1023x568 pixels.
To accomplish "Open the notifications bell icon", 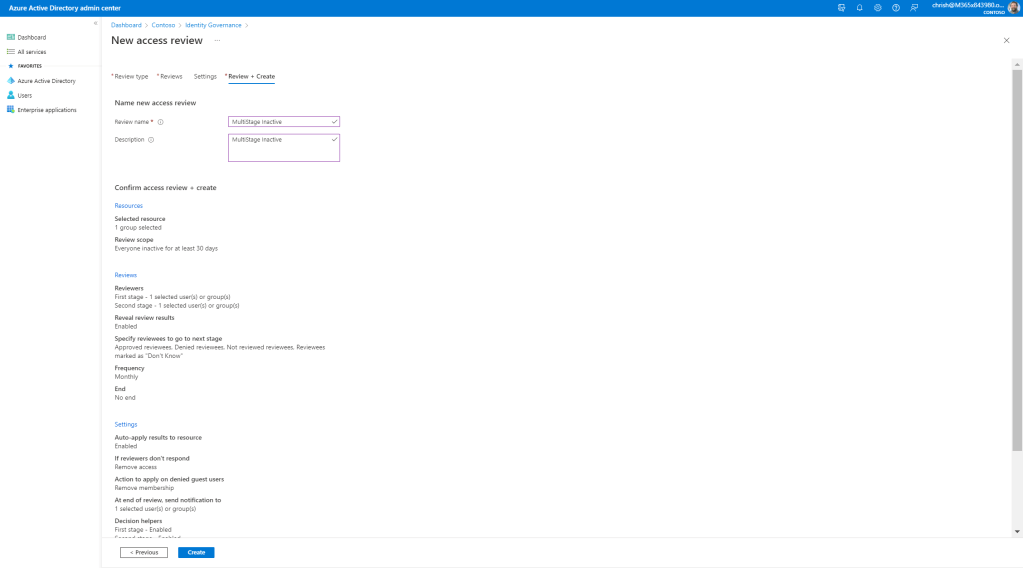I will tap(859, 7).
